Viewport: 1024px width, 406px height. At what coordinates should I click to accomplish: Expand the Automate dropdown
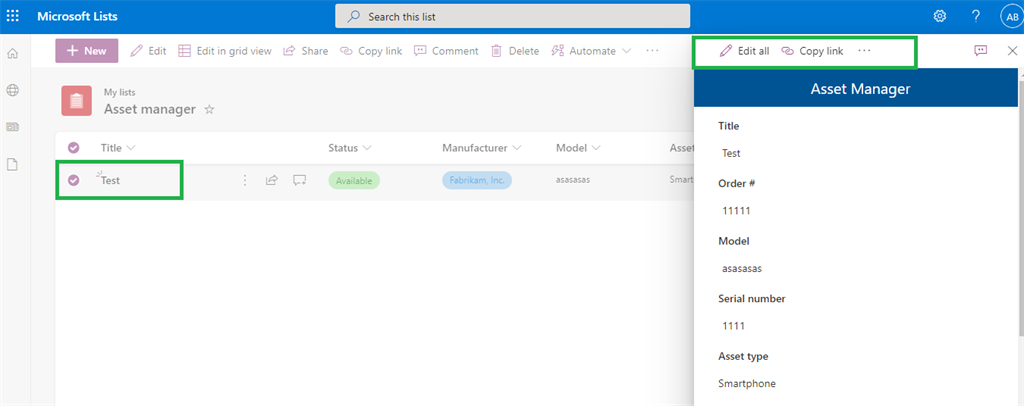pos(592,51)
